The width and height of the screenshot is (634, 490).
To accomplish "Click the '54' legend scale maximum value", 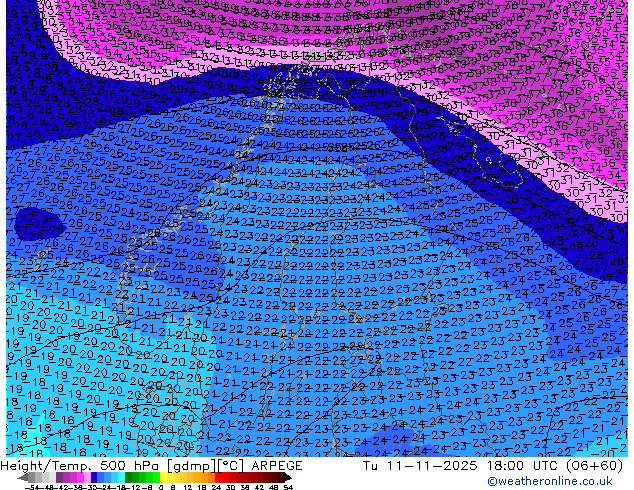I will pyautogui.click(x=287, y=487).
